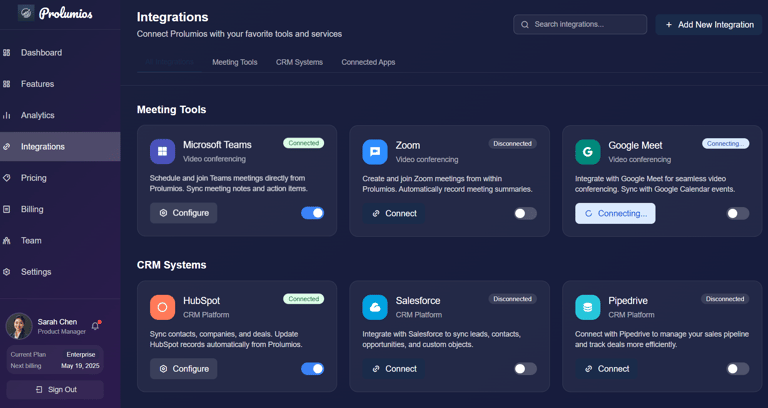Focus the Search integrations field
Image resolution: width=768 pixels, height=408 pixels.
[x=580, y=24]
